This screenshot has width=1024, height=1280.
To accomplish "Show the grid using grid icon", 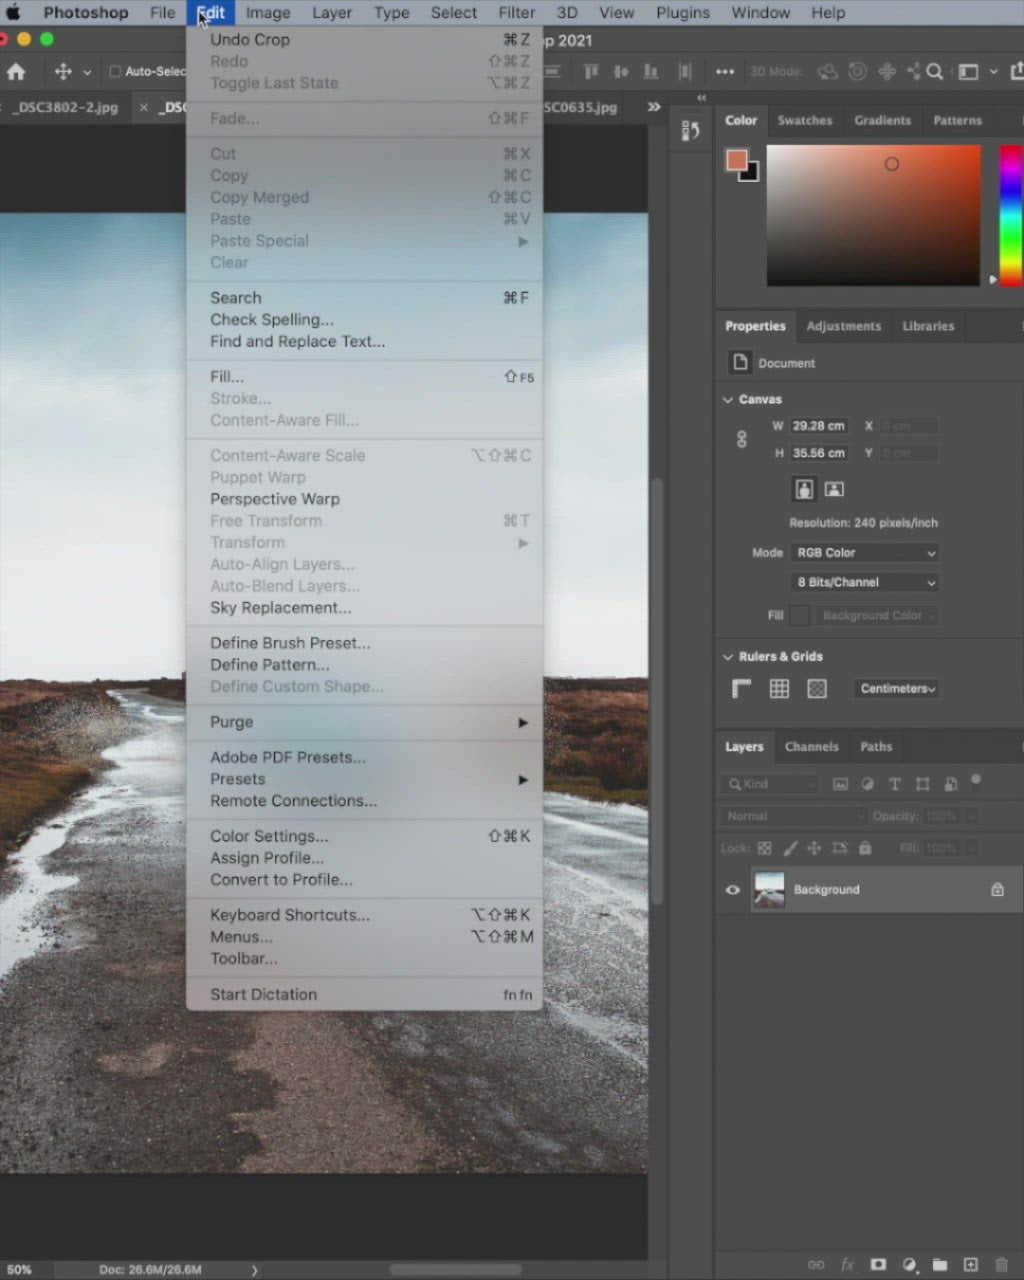I will (779, 688).
